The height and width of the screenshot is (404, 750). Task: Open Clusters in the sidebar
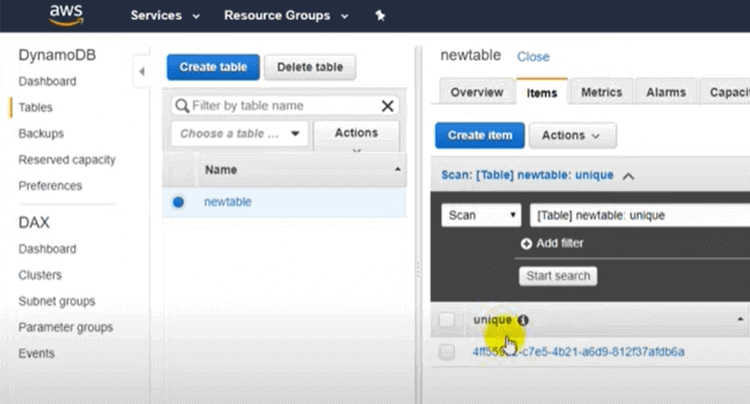pos(40,275)
